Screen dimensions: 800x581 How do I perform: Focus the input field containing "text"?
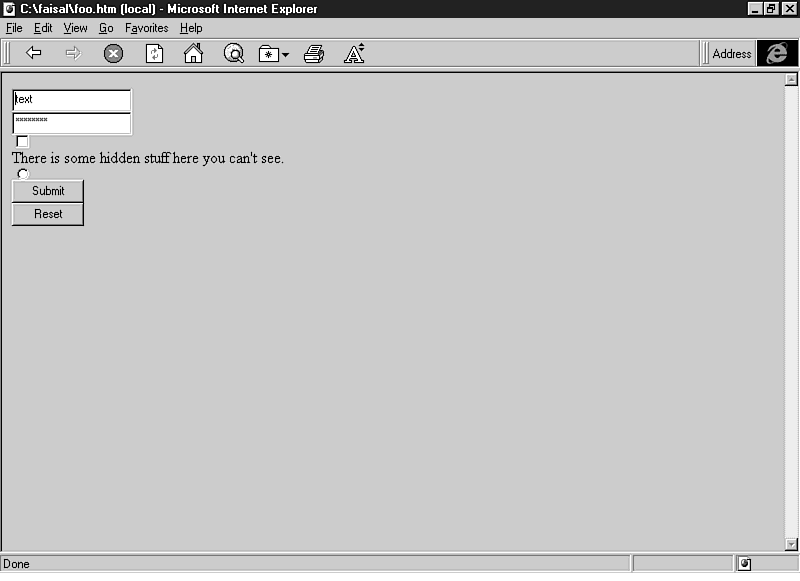(x=72, y=100)
